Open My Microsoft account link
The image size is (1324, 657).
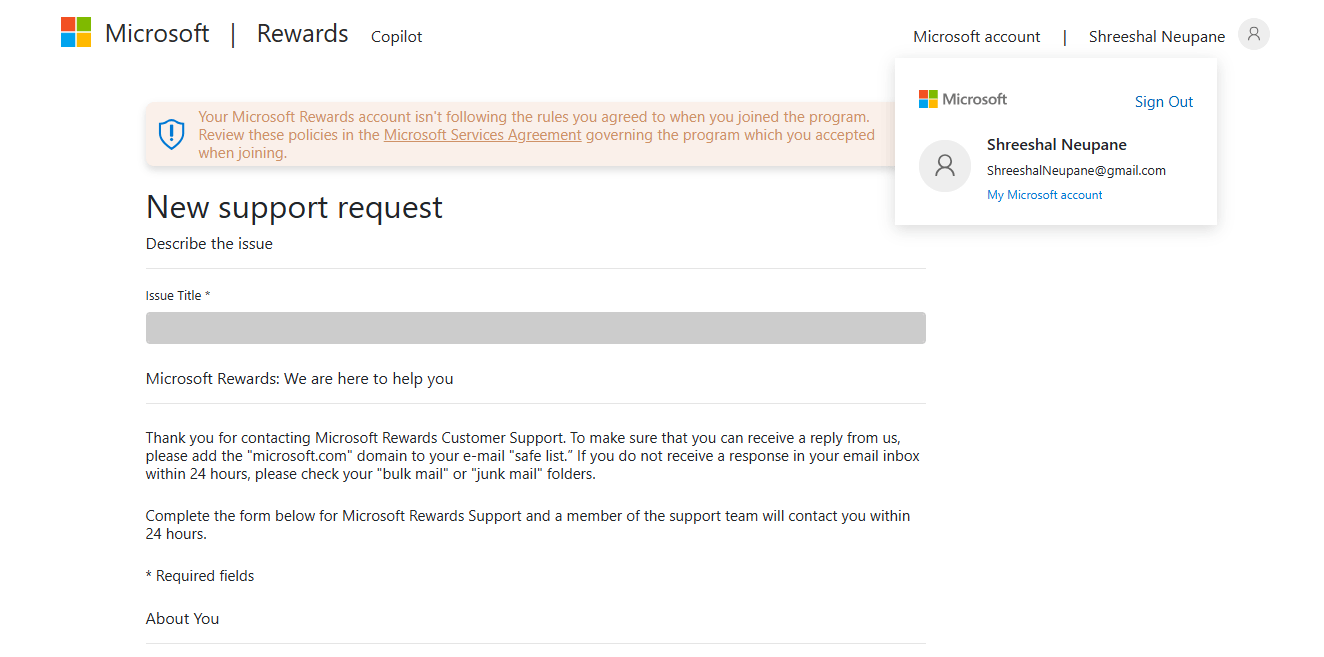tap(1045, 195)
